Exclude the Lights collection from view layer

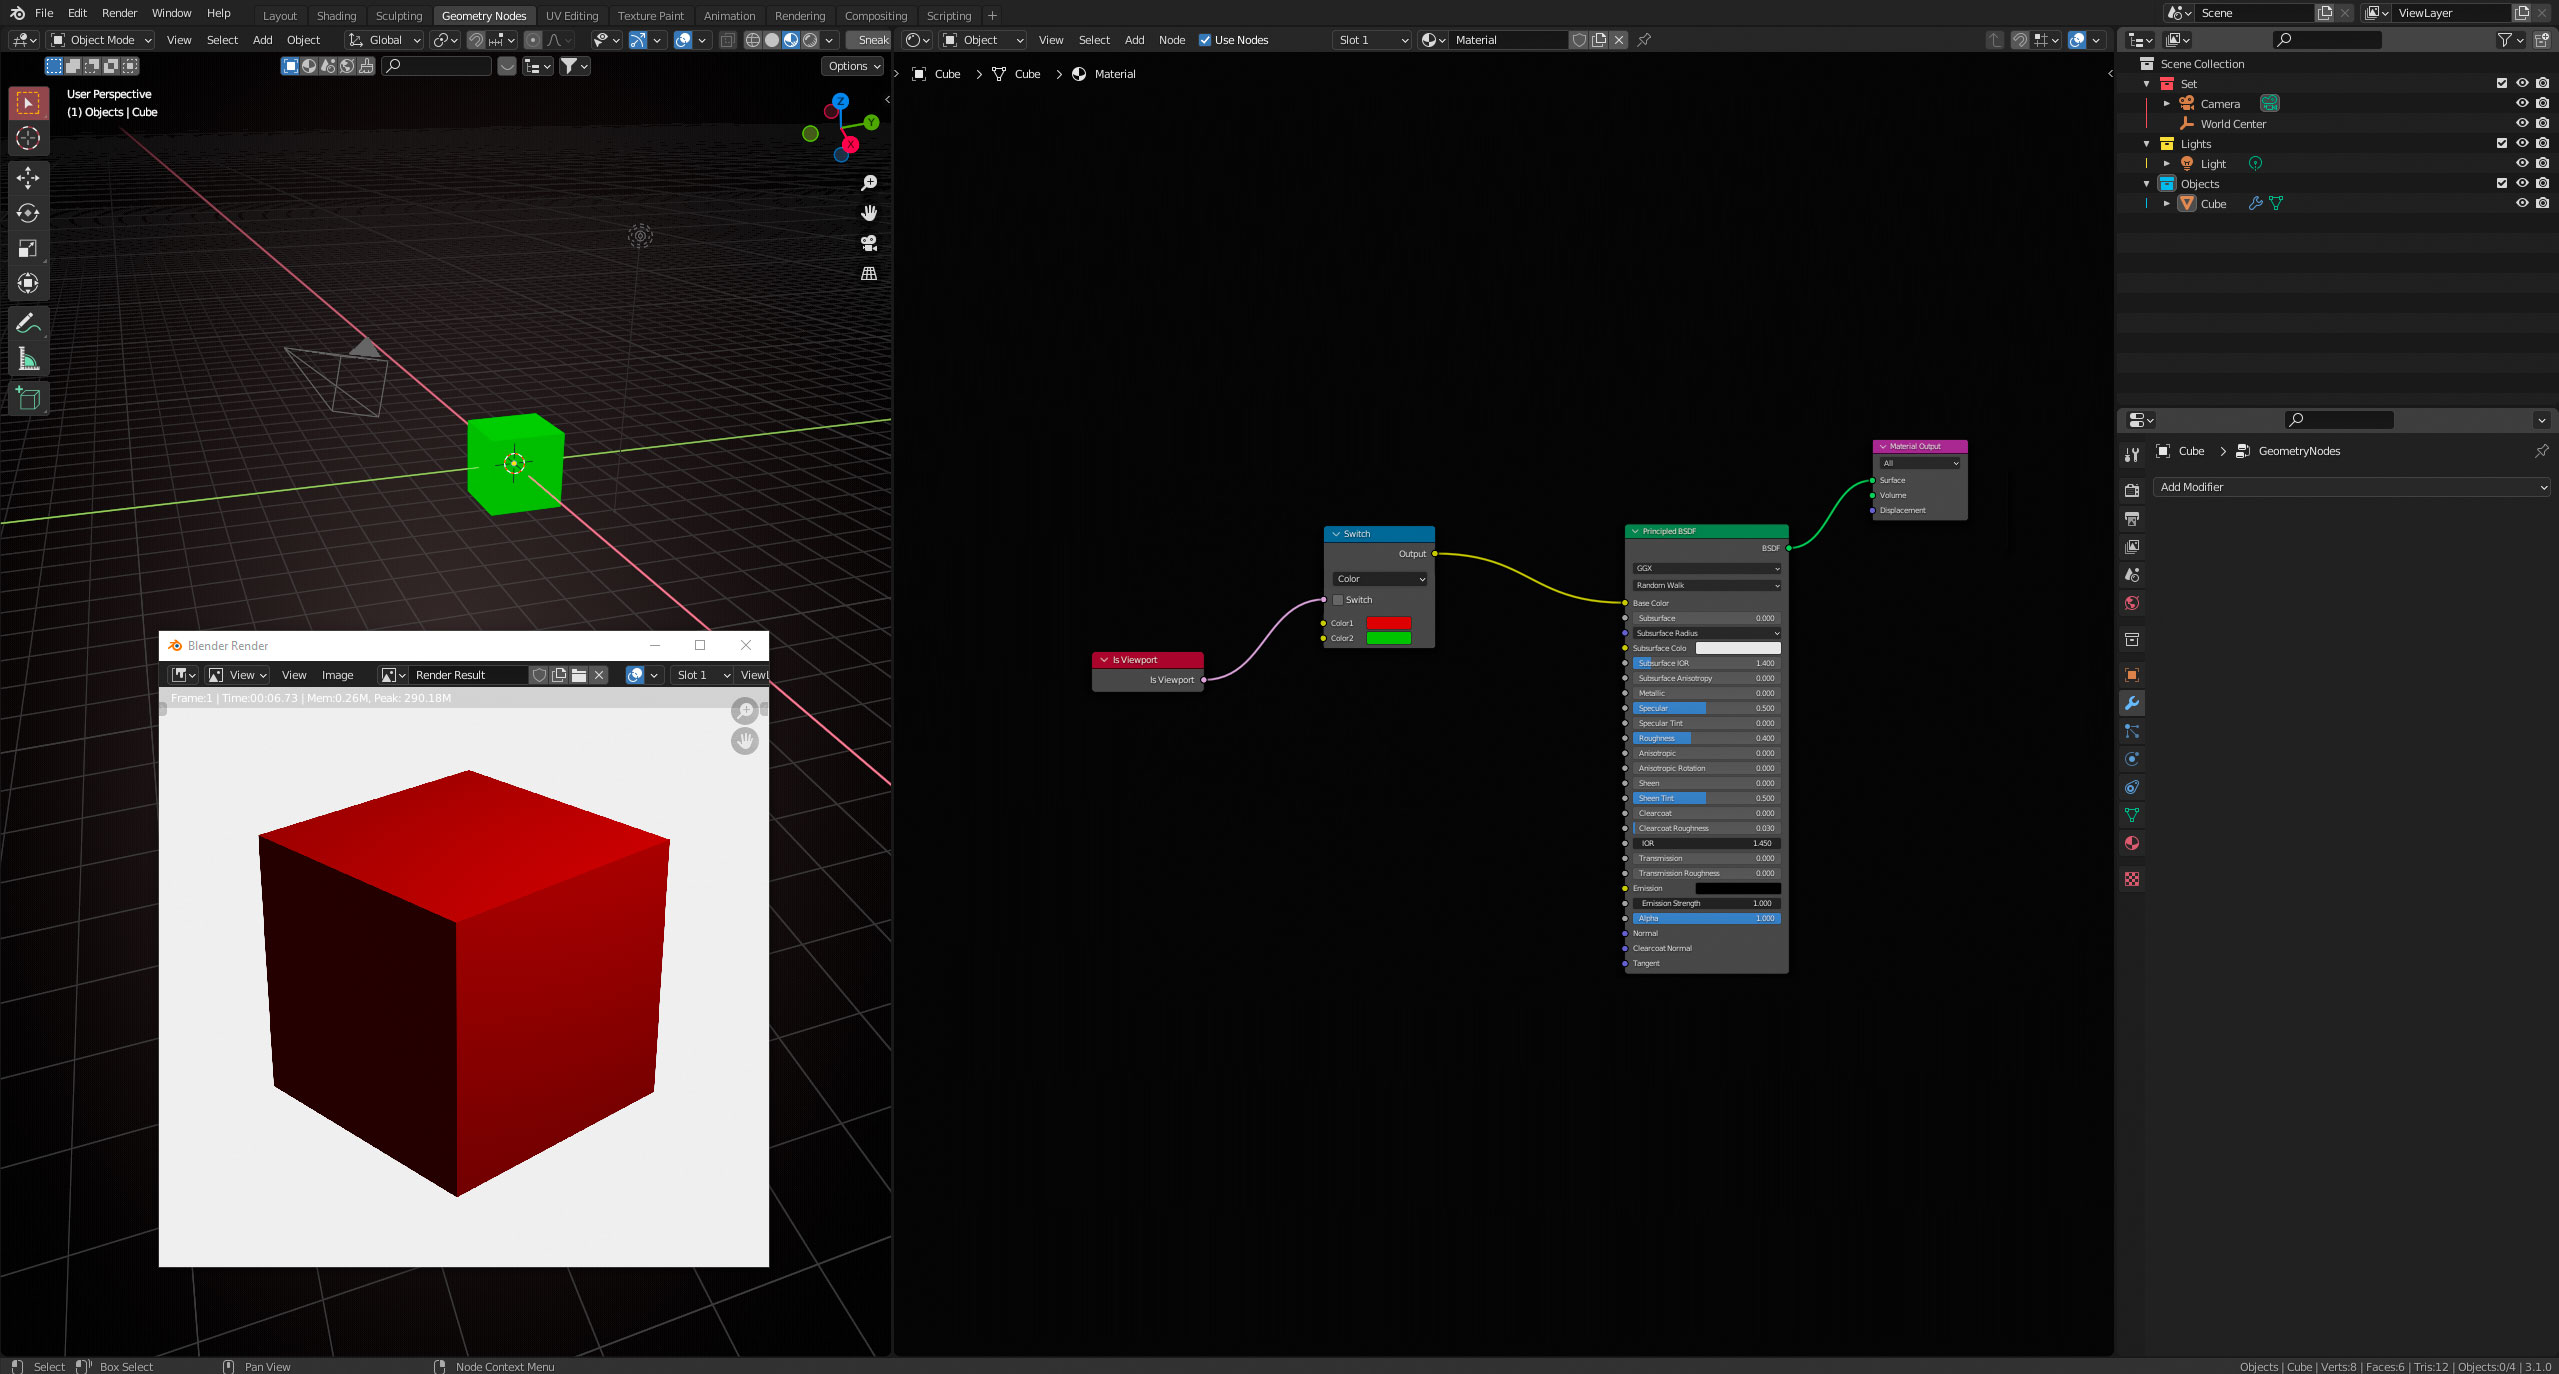[2502, 143]
